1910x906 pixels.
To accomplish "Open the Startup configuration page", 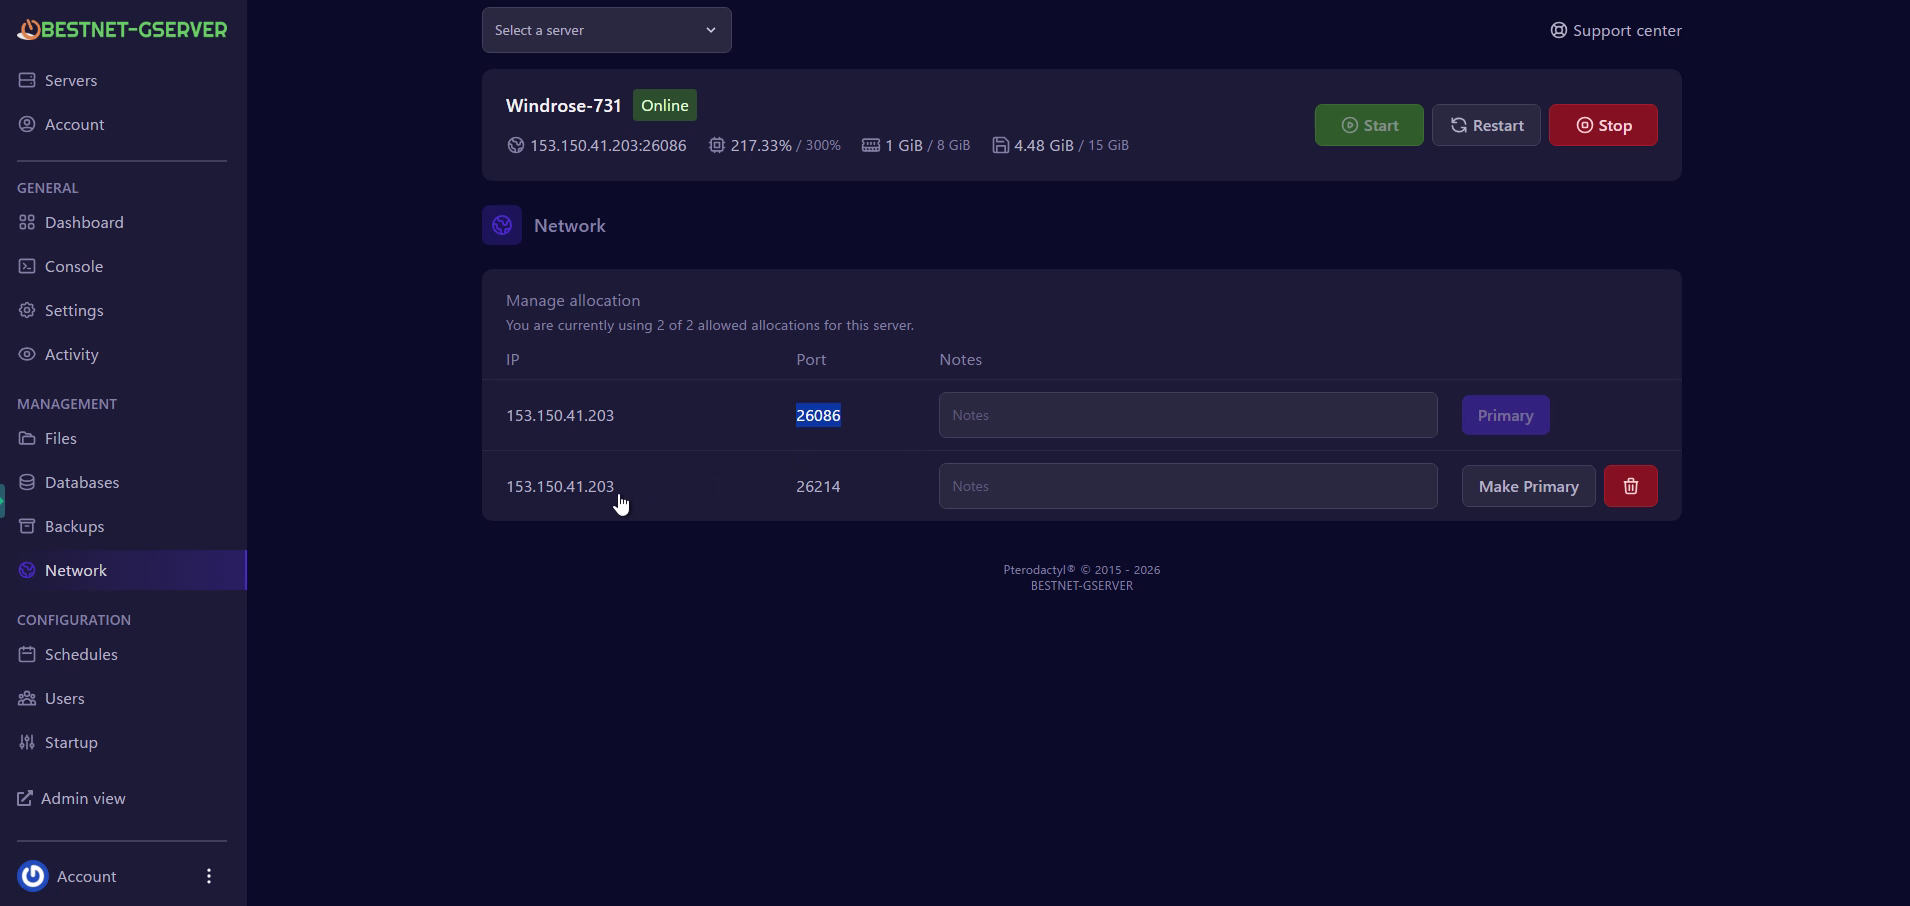I will coord(71,742).
